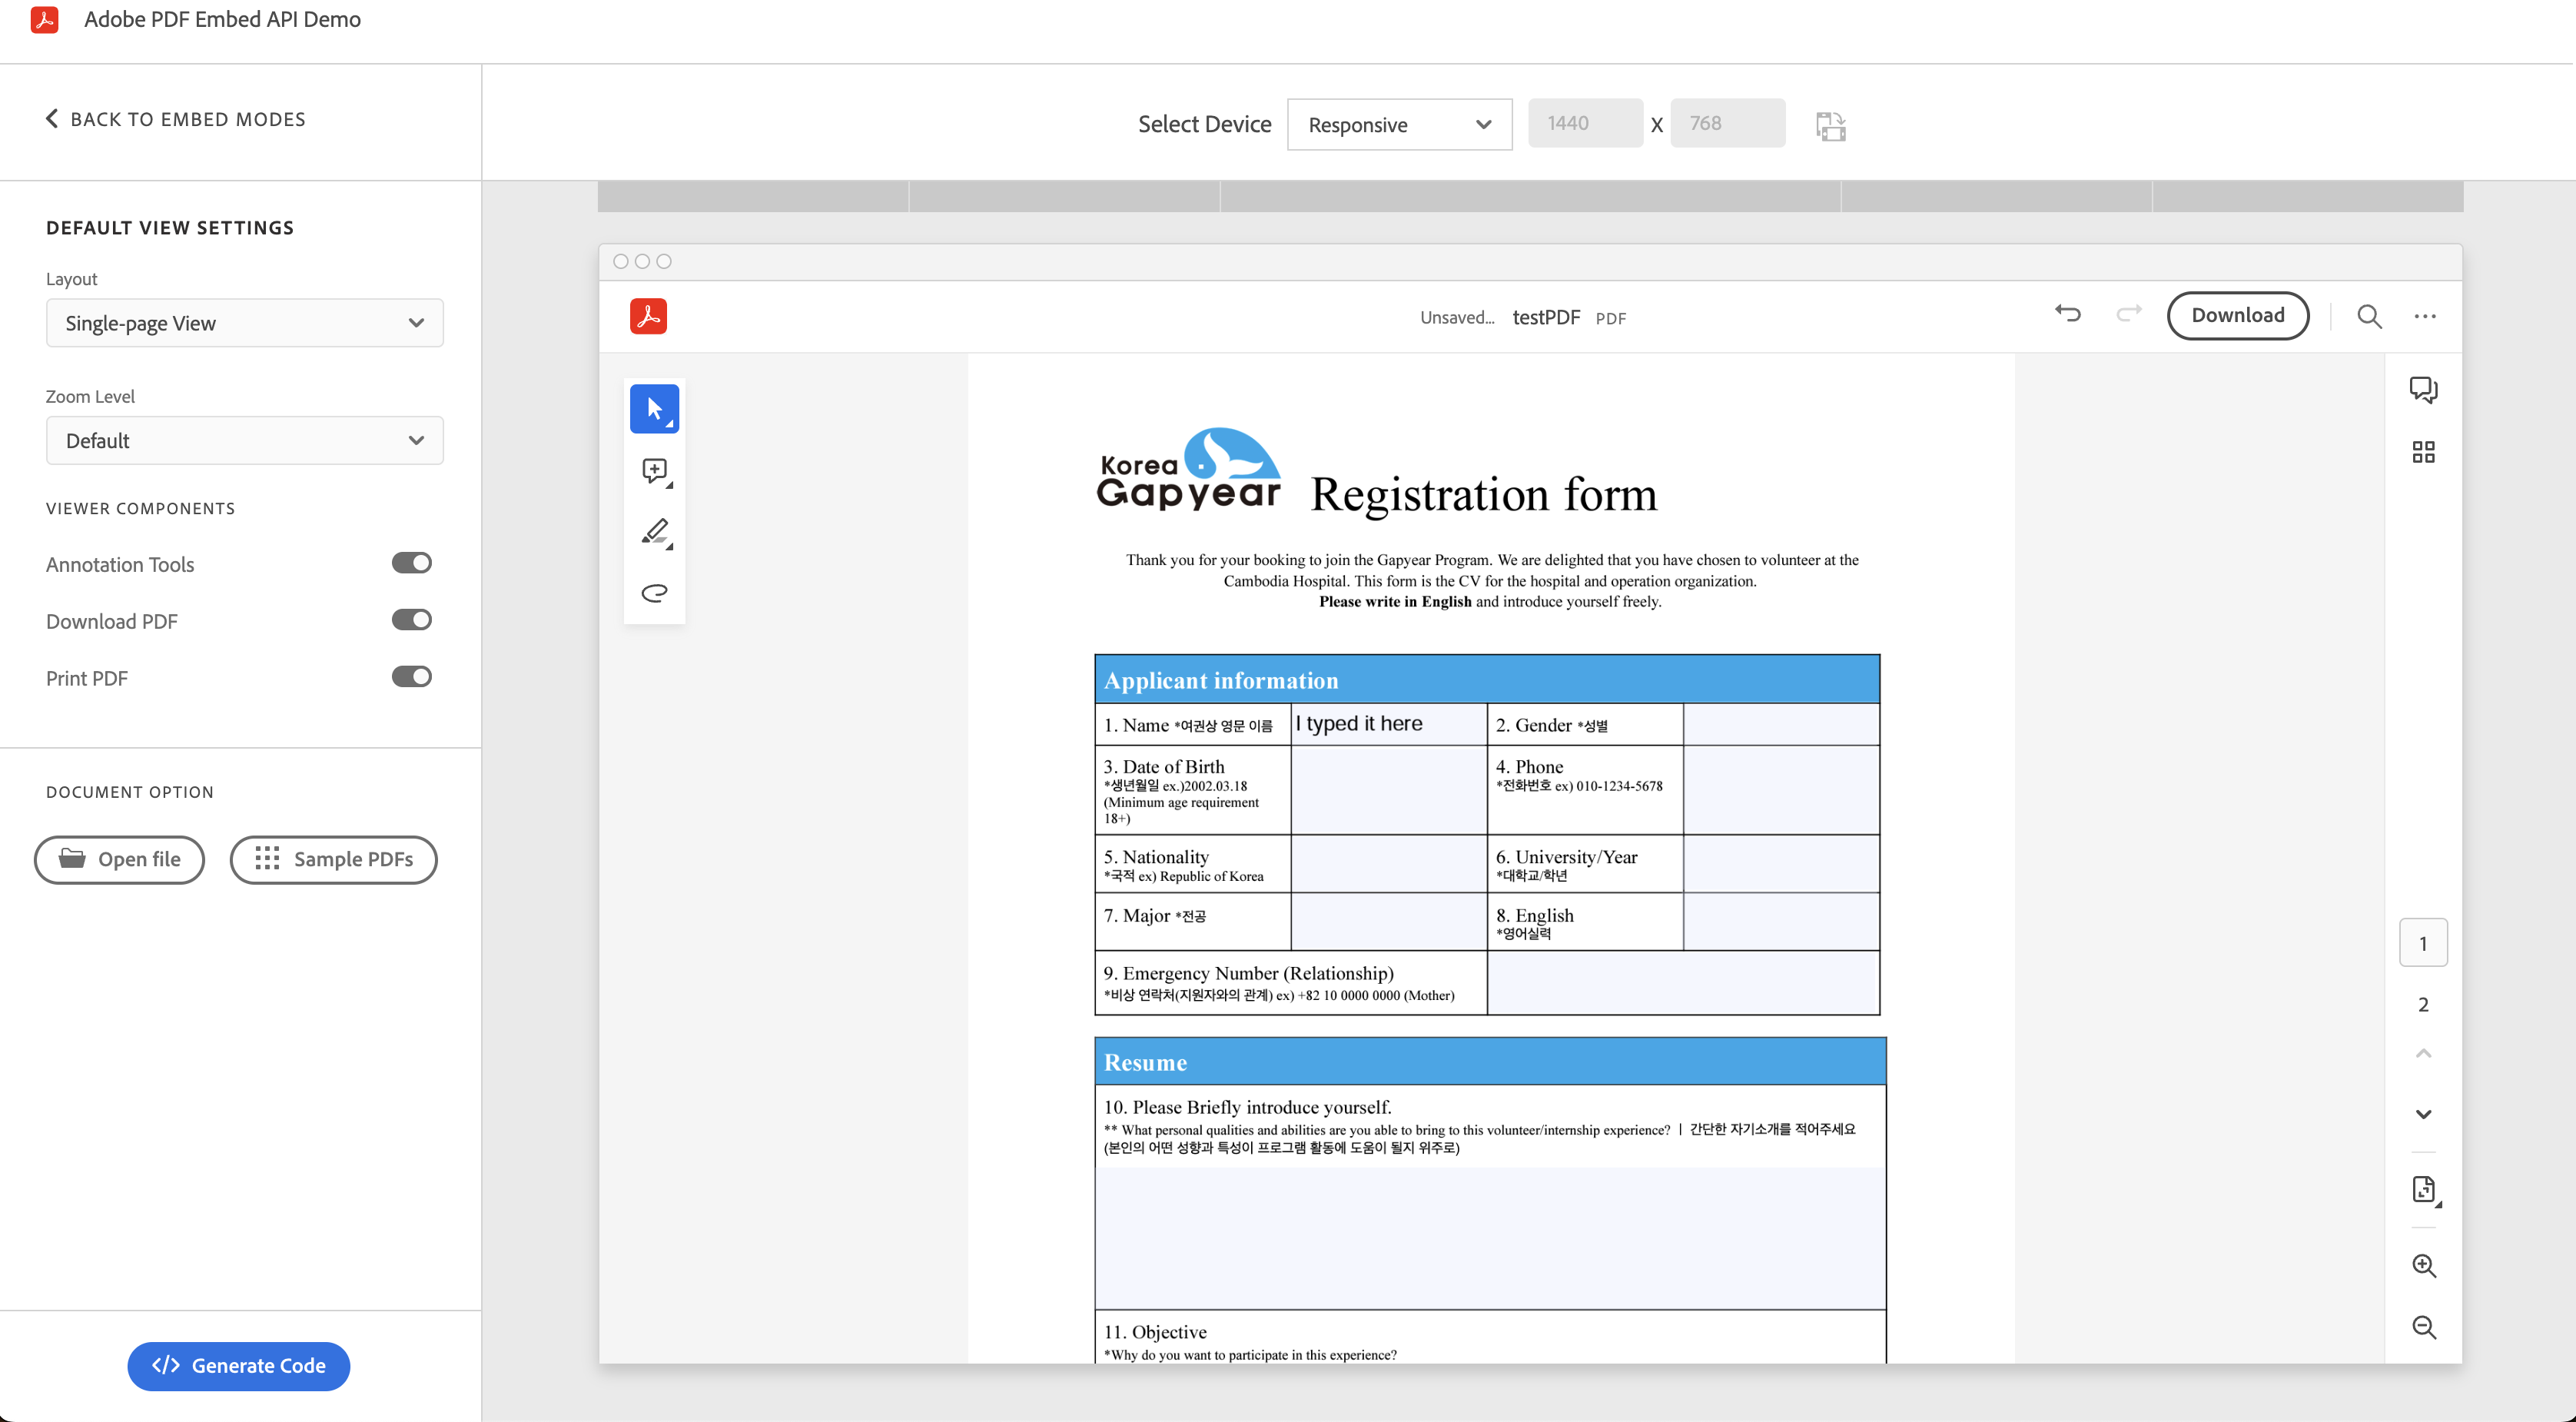Undo the last document change
The width and height of the screenshot is (2576, 1422).
coord(2068,314)
